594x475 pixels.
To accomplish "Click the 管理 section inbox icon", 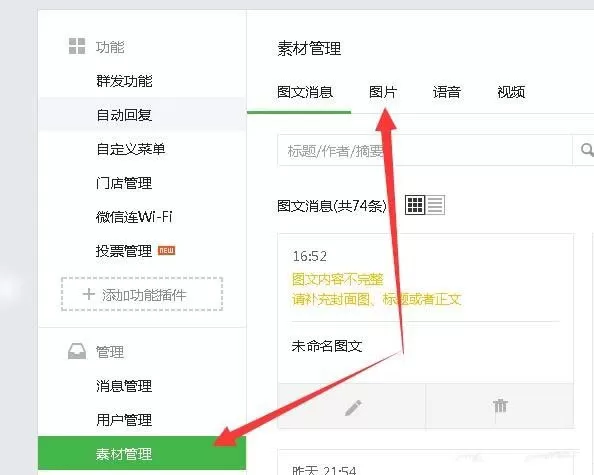I will pos(77,351).
